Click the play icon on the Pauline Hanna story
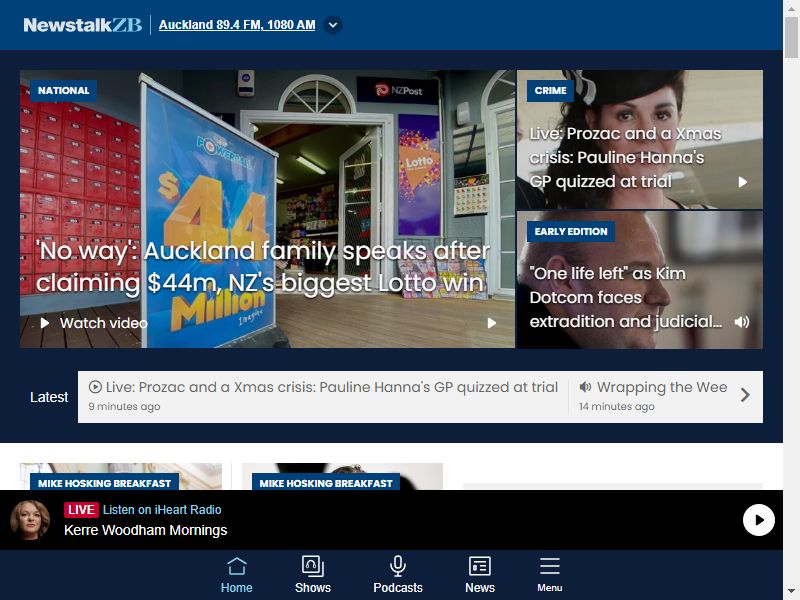 743,182
